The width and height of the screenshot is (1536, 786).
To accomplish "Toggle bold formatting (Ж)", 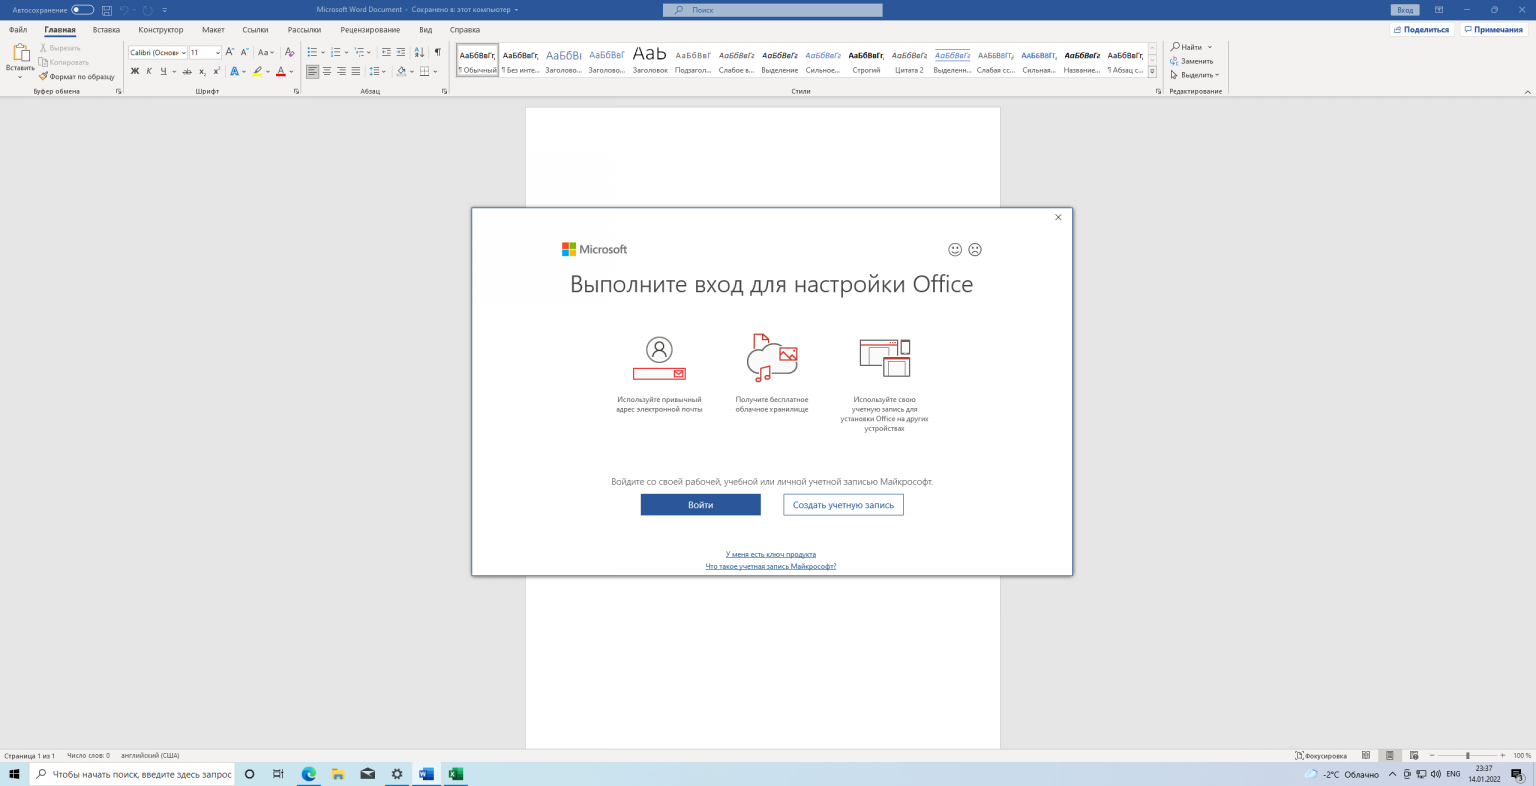I will [x=135, y=71].
